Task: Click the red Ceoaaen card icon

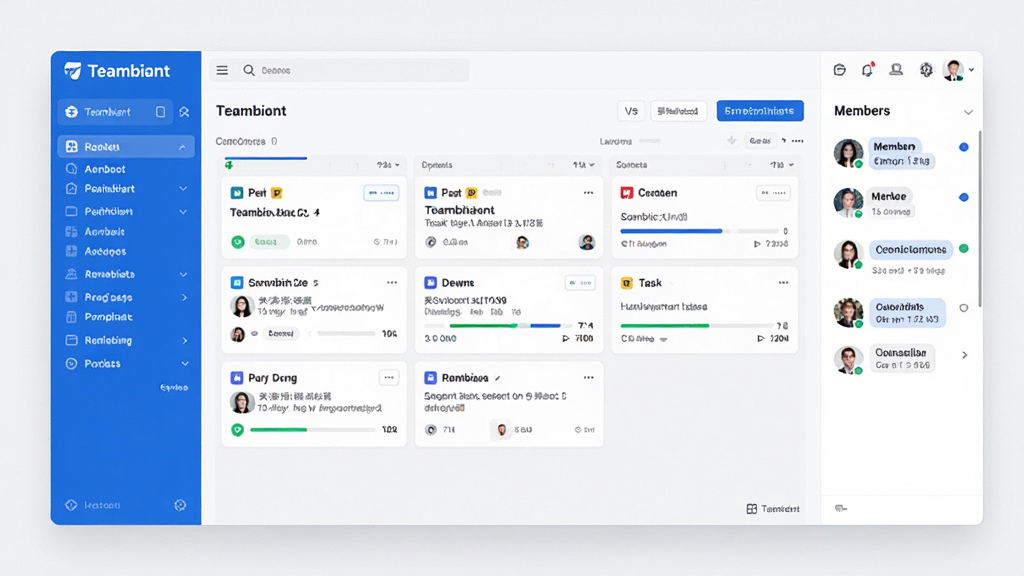Action: [x=627, y=193]
